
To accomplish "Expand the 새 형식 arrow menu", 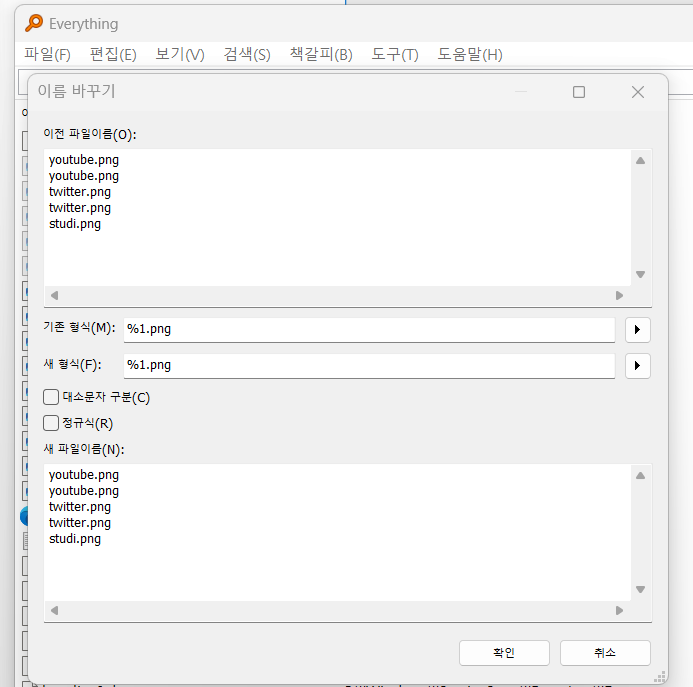I will (x=637, y=366).
